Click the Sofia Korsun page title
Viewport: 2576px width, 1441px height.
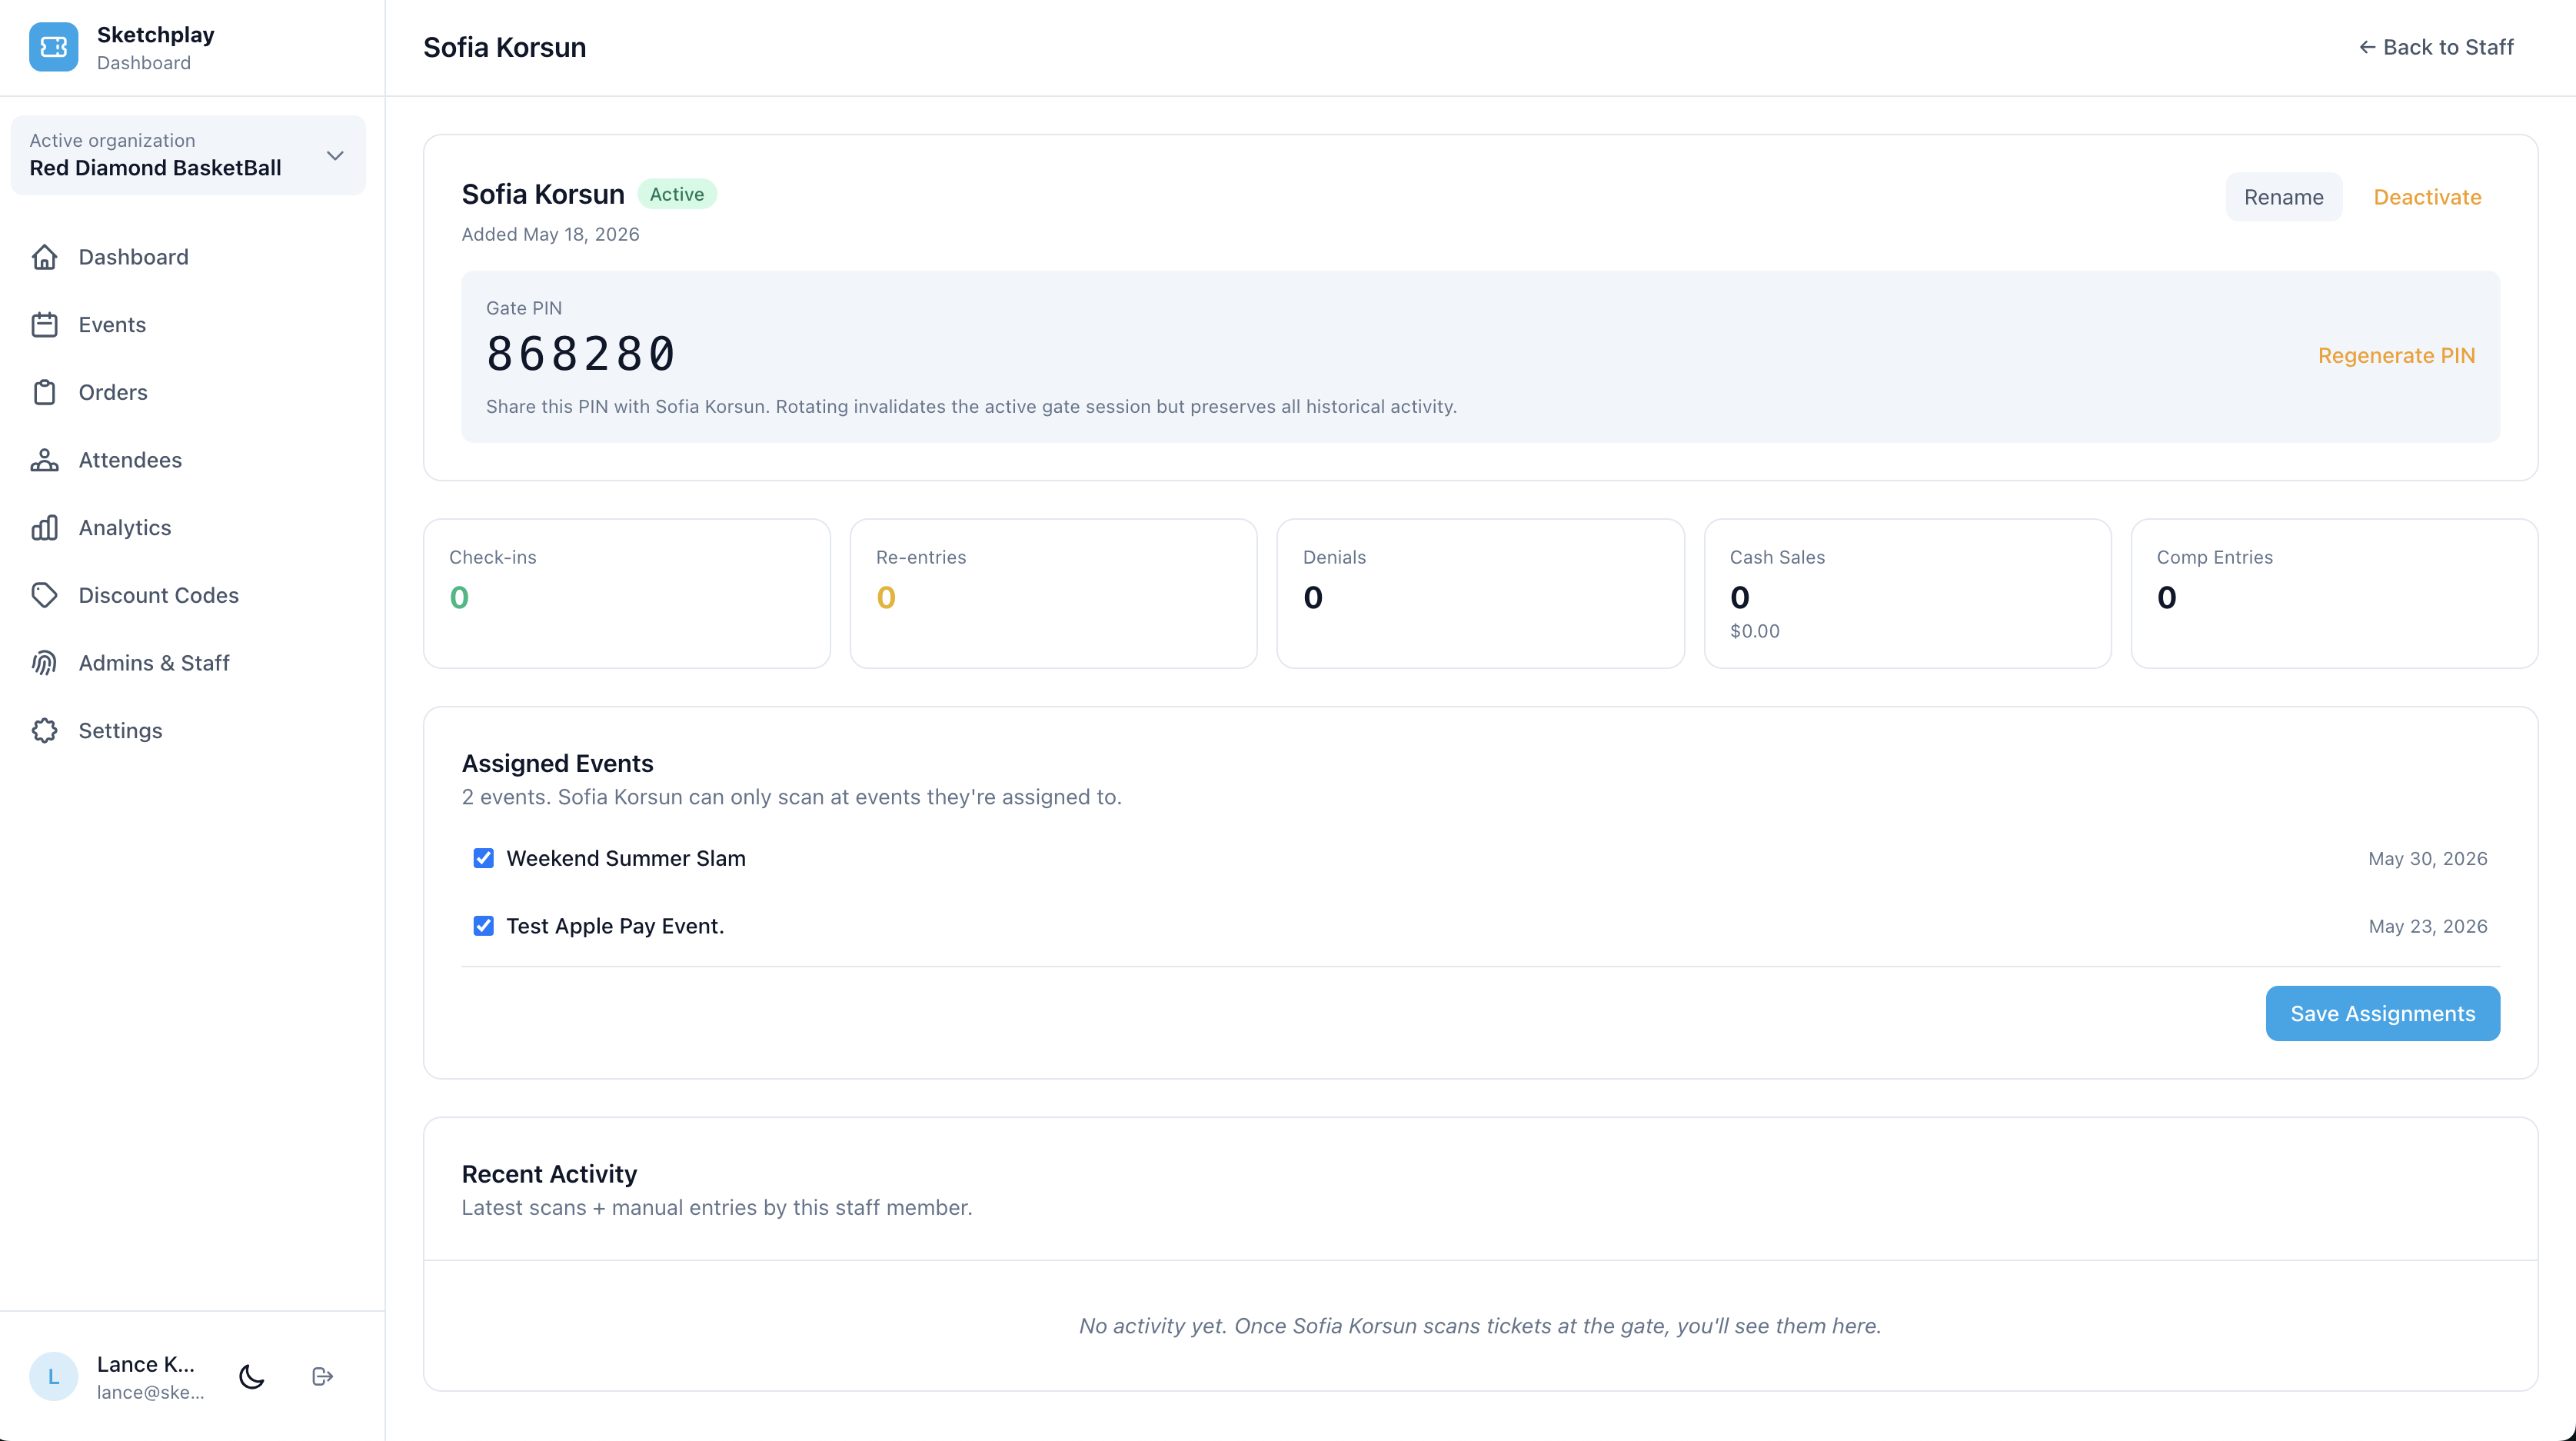pyautogui.click(x=504, y=47)
